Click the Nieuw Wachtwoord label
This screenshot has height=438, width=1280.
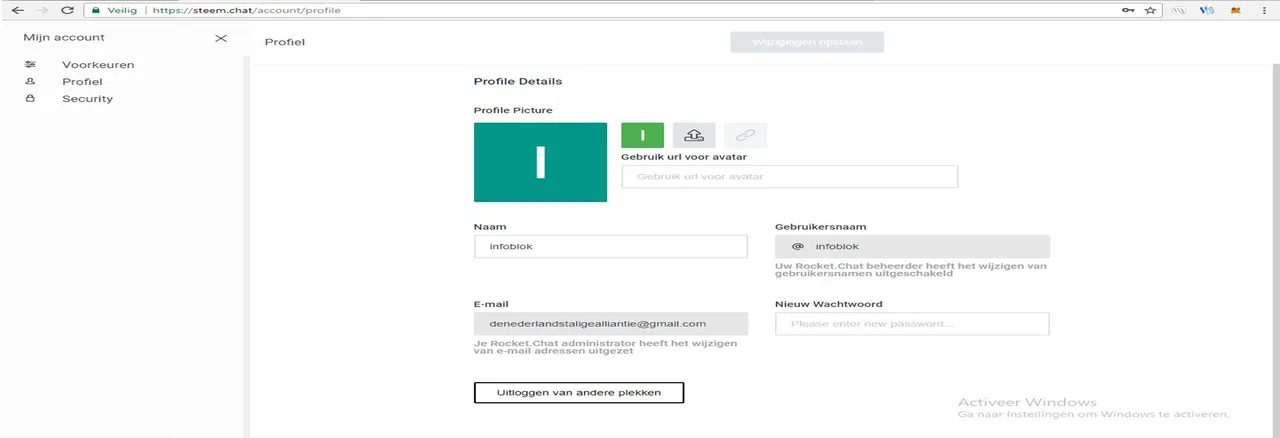tap(829, 304)
